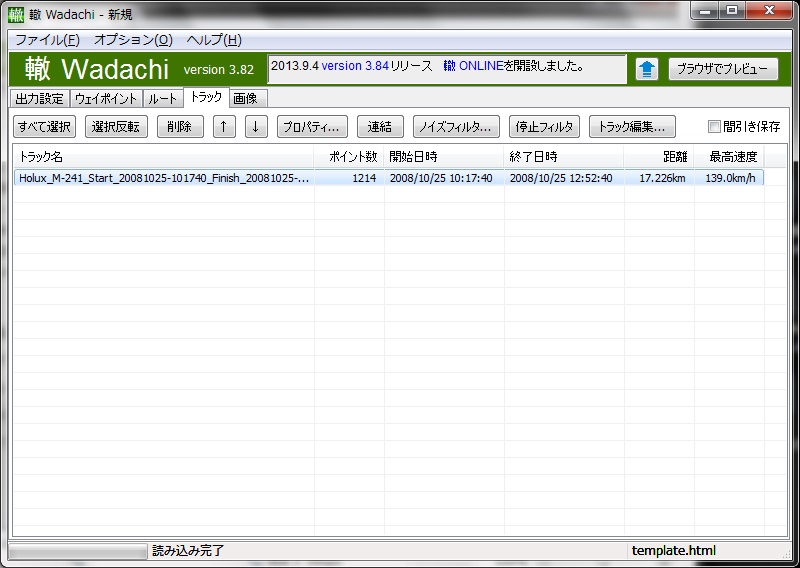
Task: Click the 連結 button
Action: click(380, 127)
